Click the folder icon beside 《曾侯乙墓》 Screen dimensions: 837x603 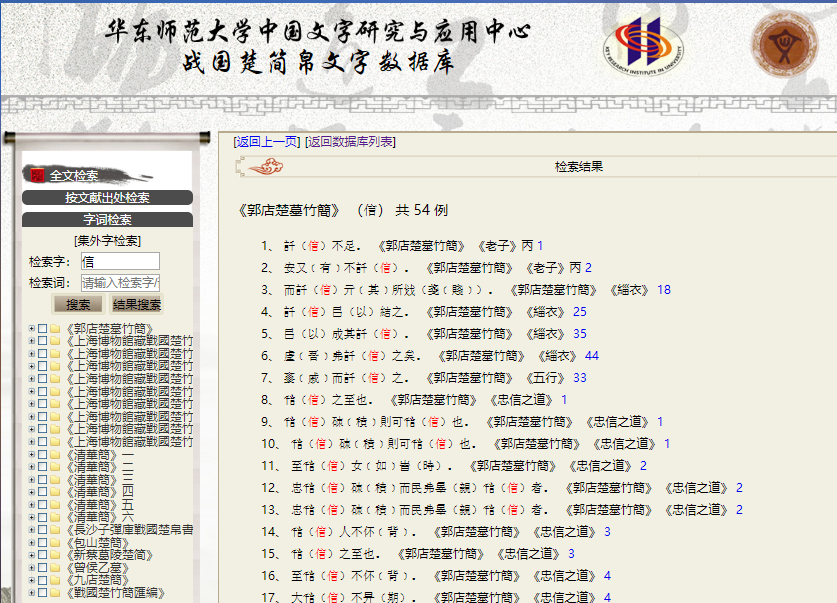click(x=55, y=568)
